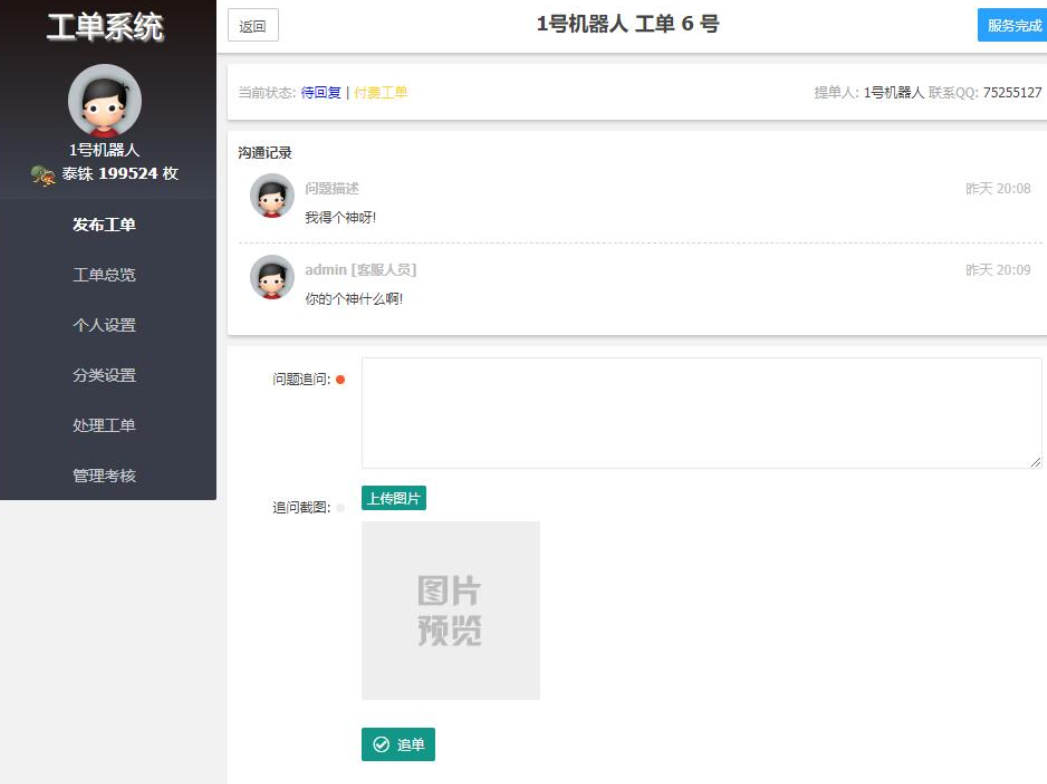Screen dimensions: 1047x784
Task: Open 分类设置 in the sidebar
Action: pos(104,375)
